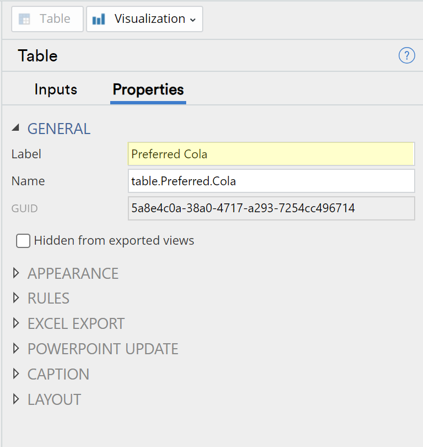The height and width of the screenshot is (447, 423).
Task: Expand the EXCEL EXPORT section
Action: tap(16, 323)
